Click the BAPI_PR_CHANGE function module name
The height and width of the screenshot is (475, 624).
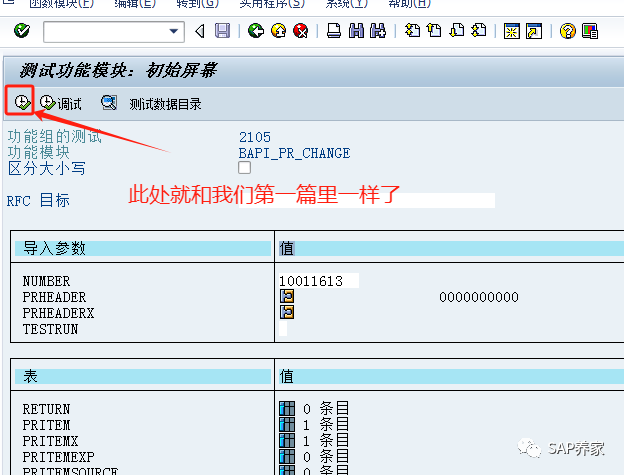click(294, 153)
